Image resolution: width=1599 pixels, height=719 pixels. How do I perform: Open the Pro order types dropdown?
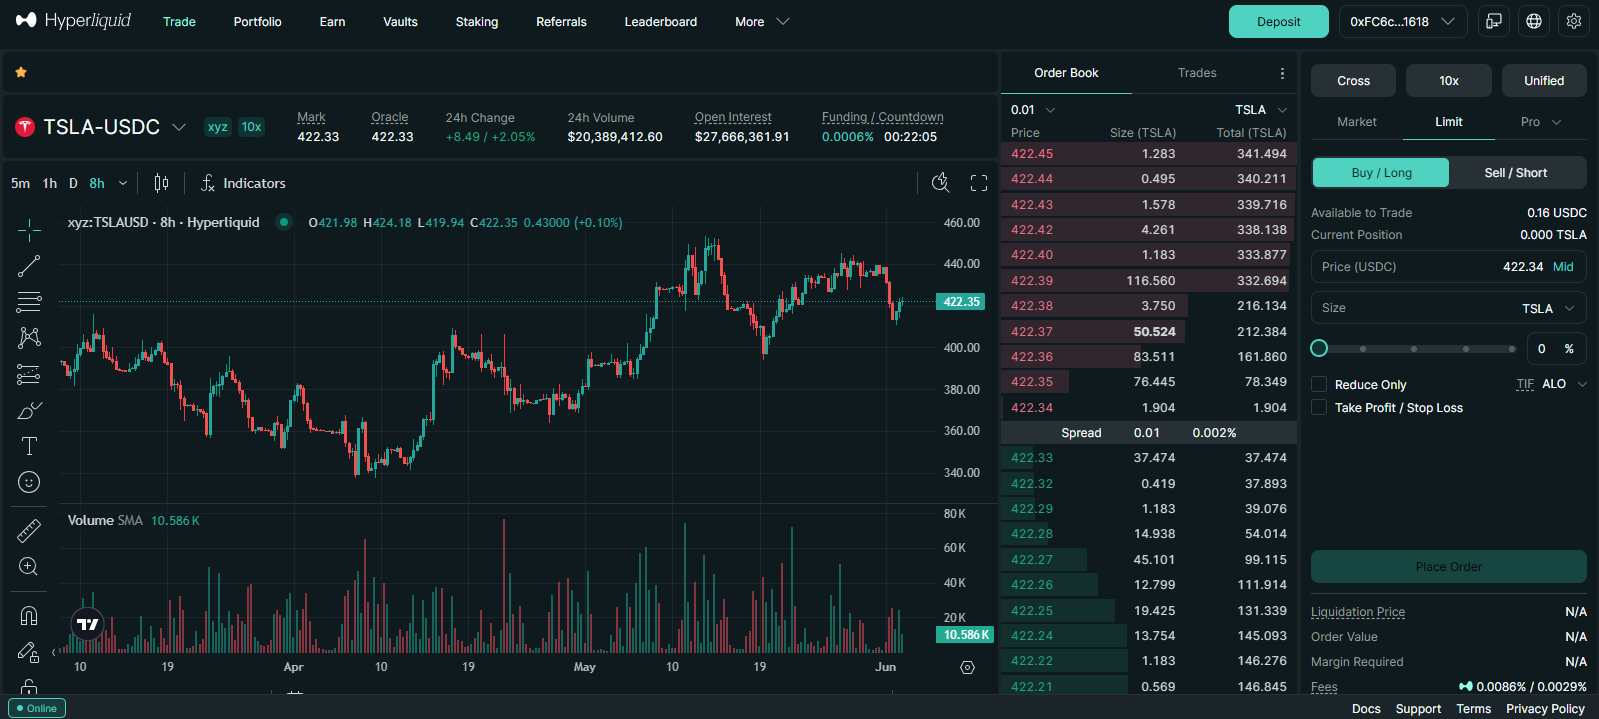[x=1541, y=122]
